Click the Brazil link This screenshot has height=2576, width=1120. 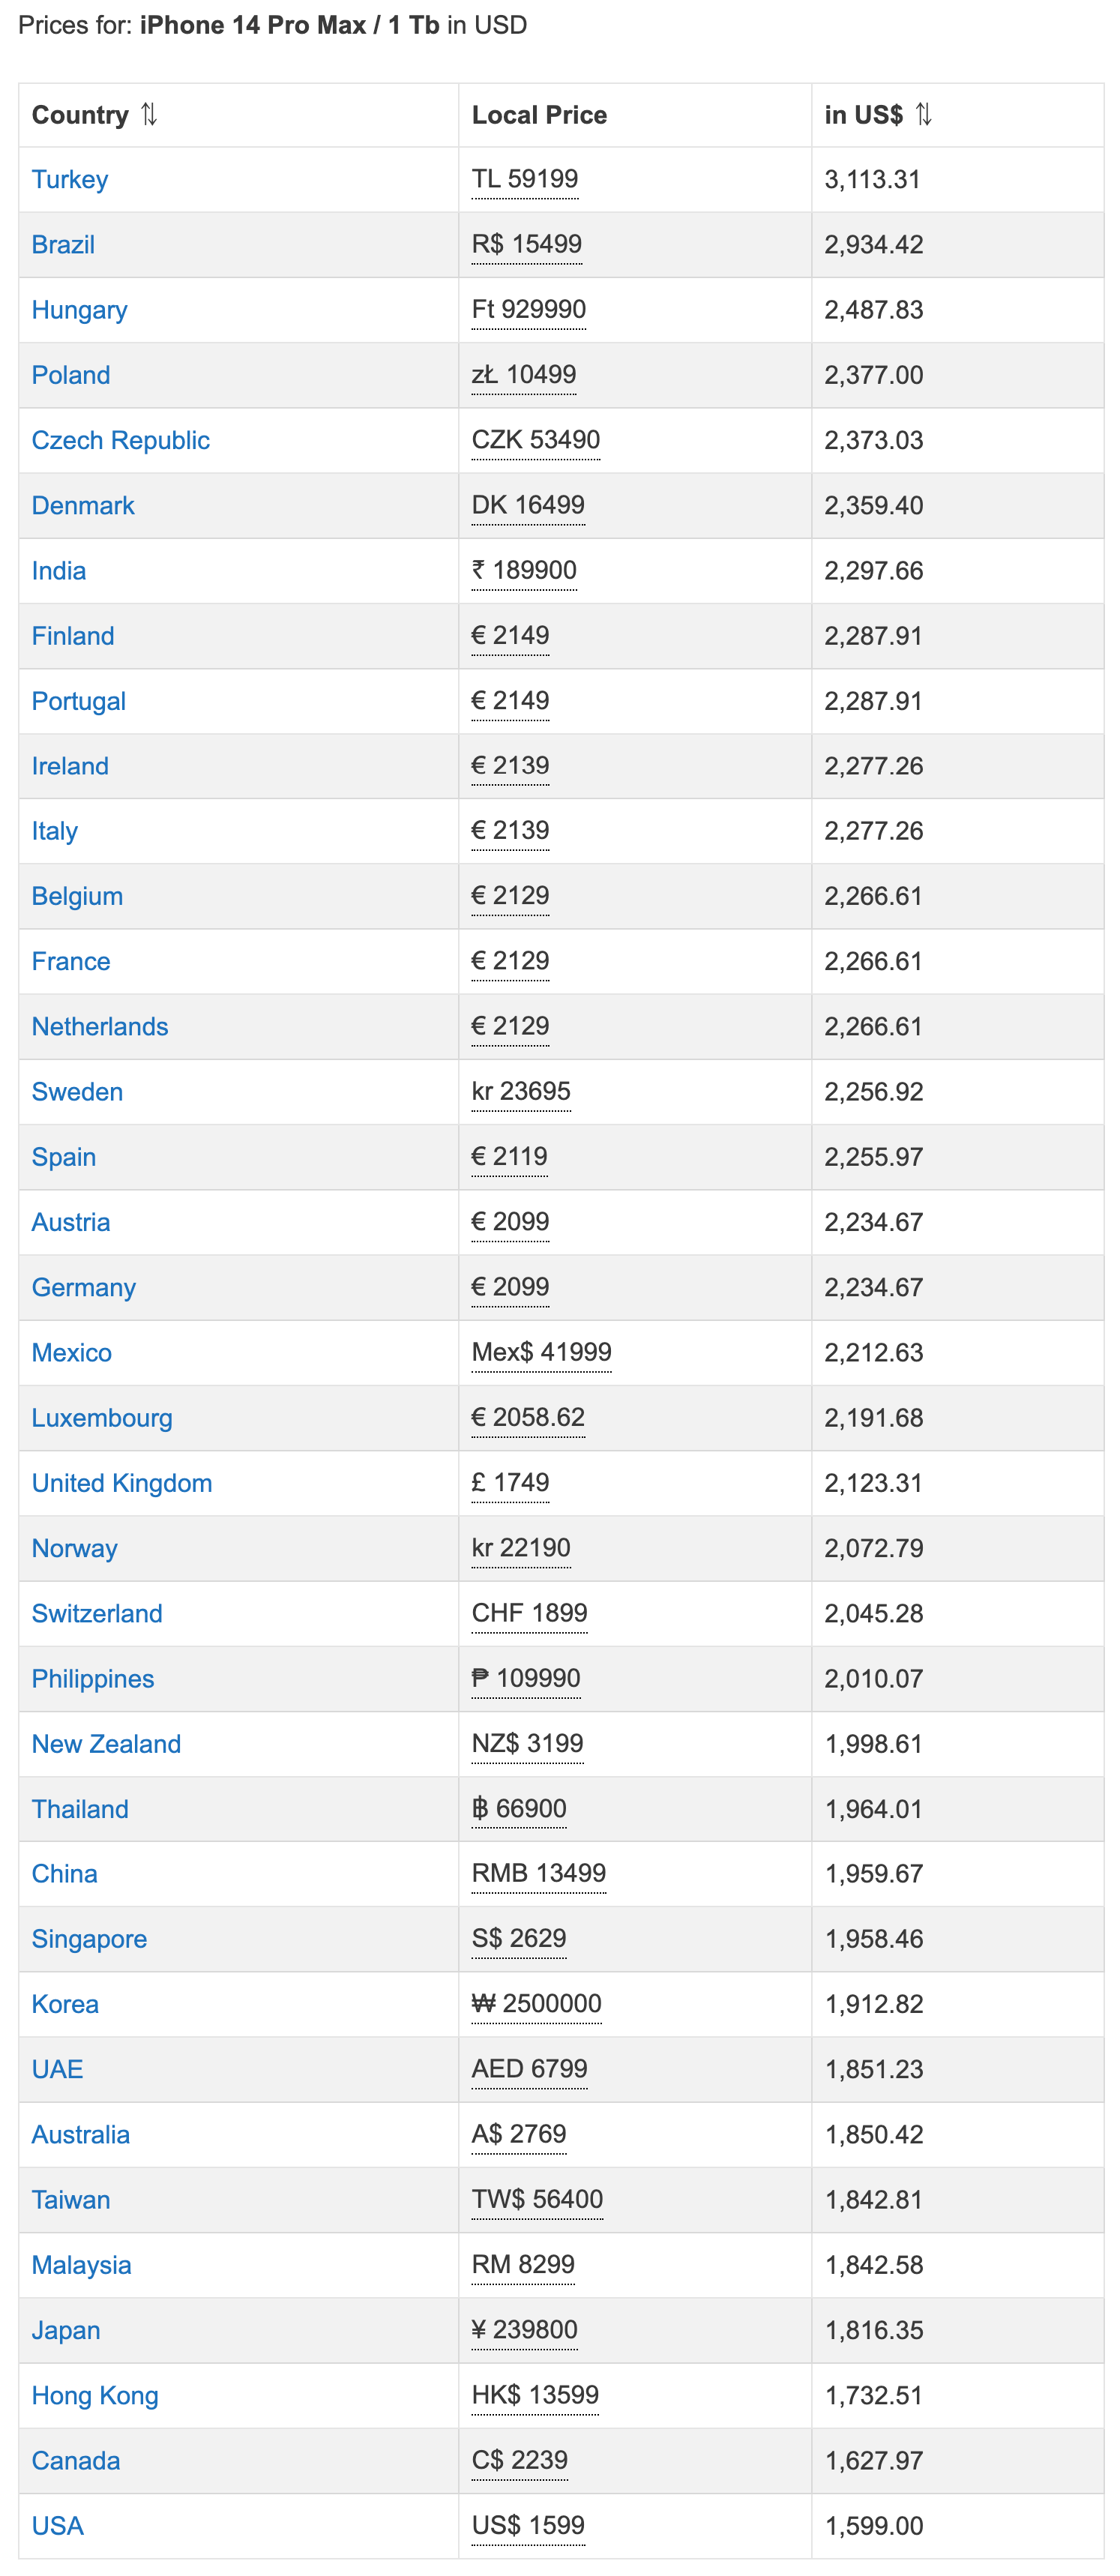click(x=63, y=245)
